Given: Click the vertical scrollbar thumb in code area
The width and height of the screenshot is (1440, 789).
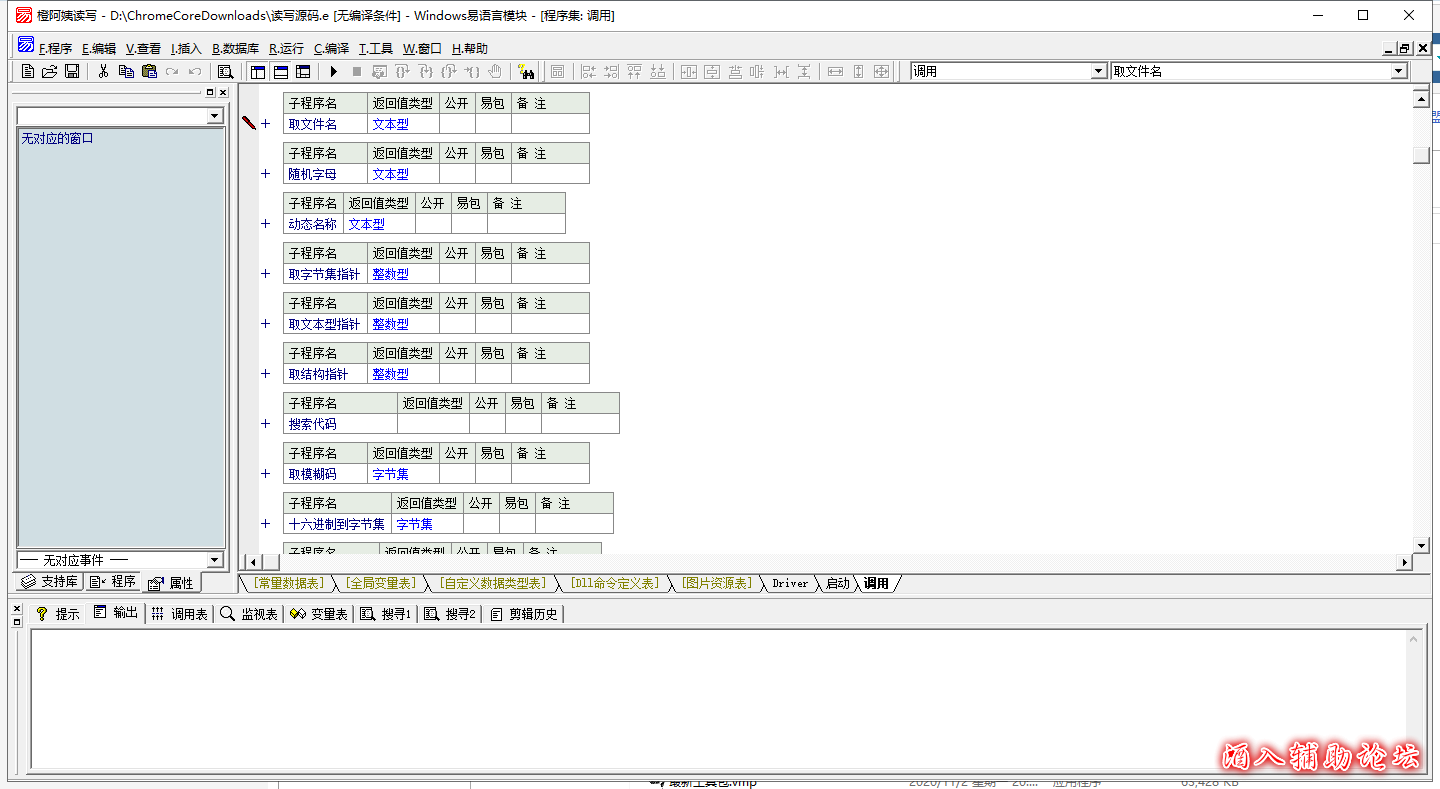Looking at the screenshot, I should [1421, 155].
